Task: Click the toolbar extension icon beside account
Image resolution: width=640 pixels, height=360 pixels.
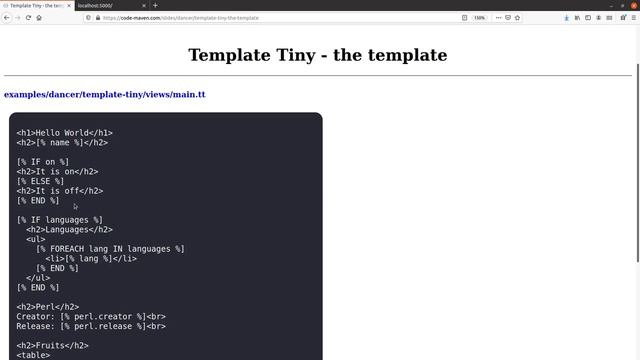Action: pos(609,18)
